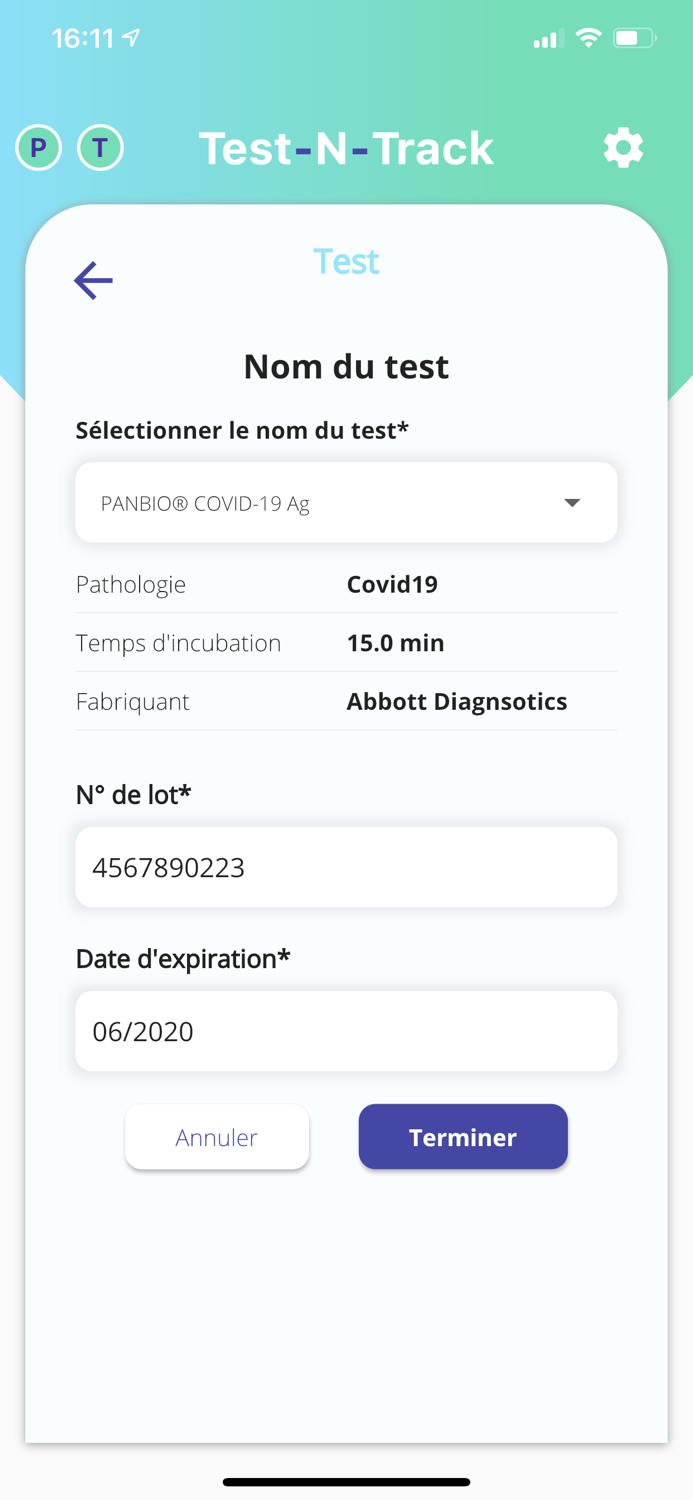Tap the Date d'expiration field
Viewport: 693px width, 1500px height.
(x=346, y=1031)
